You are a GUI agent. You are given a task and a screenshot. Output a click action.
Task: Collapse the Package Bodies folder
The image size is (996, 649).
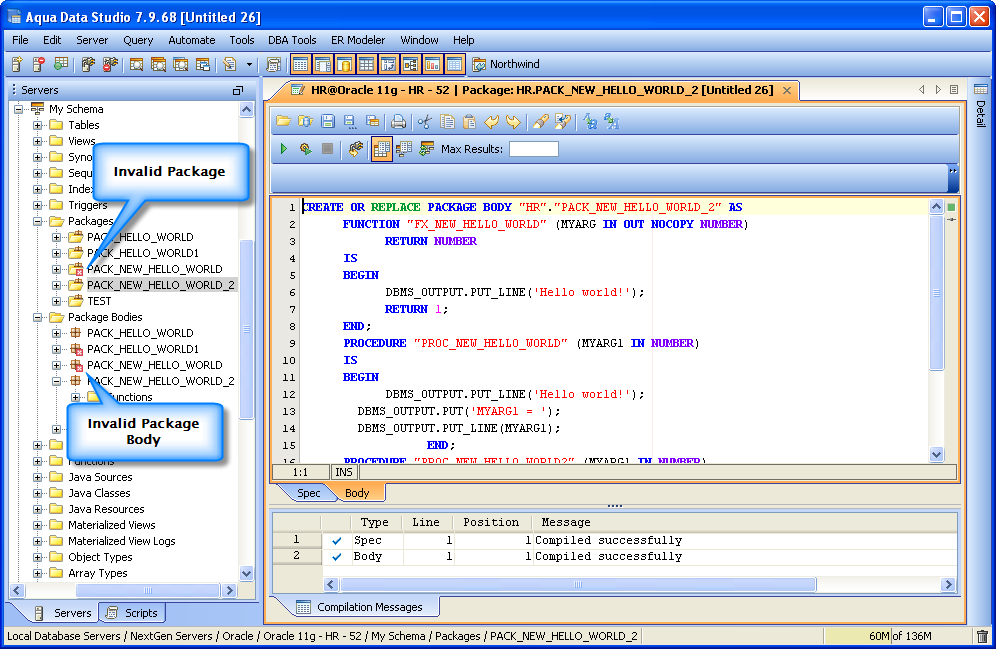pos(38,317)
